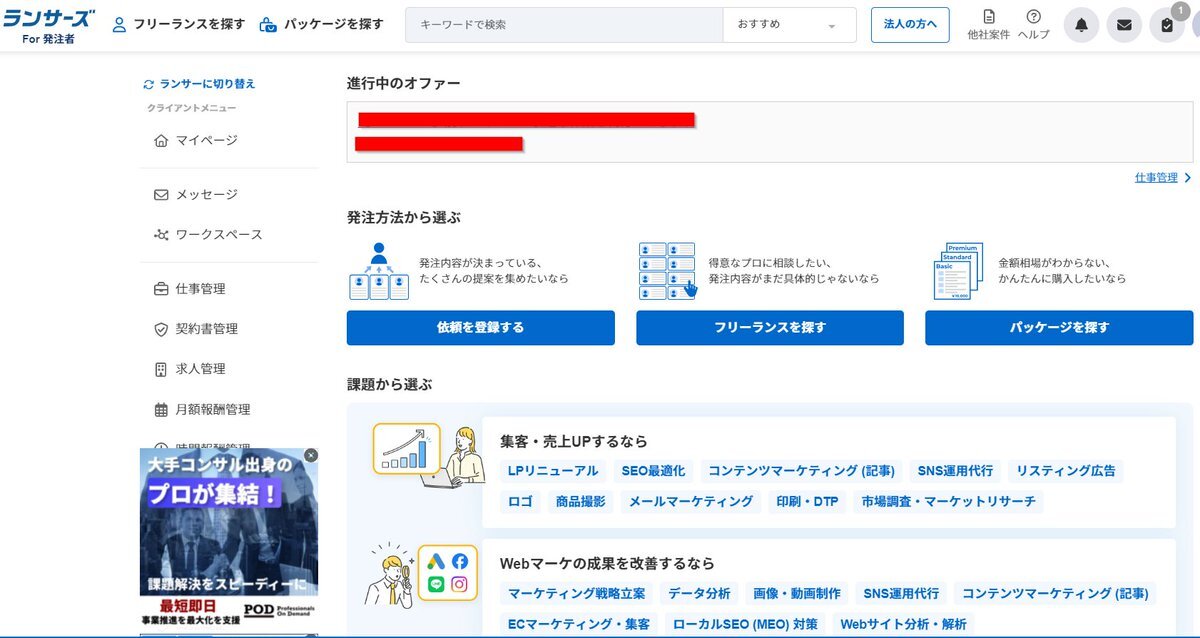The image size is (1200, 638).
Task: Open フリーランスを探す in top navigation
Action: click(189, 24)
